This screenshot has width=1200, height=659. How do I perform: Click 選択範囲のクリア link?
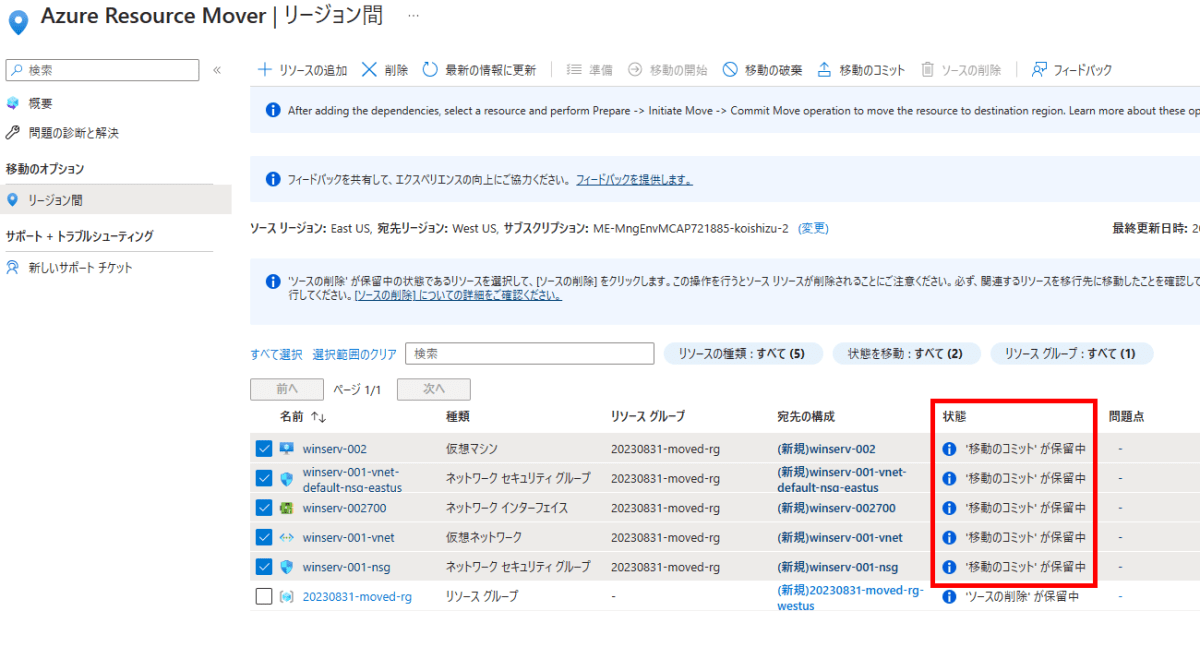(x=354, y=354)
